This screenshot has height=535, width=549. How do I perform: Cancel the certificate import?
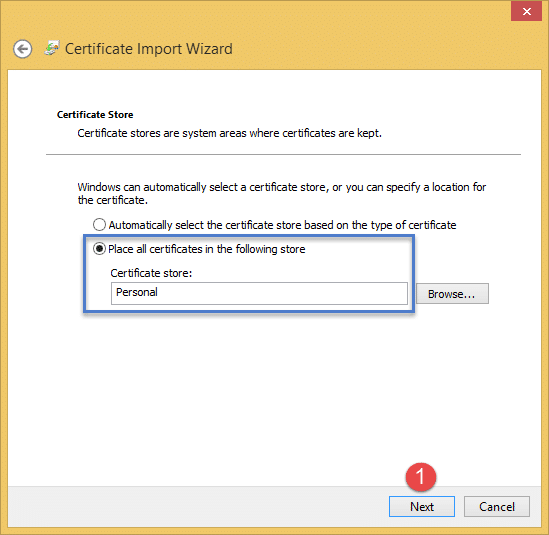(x=496, y=506)
